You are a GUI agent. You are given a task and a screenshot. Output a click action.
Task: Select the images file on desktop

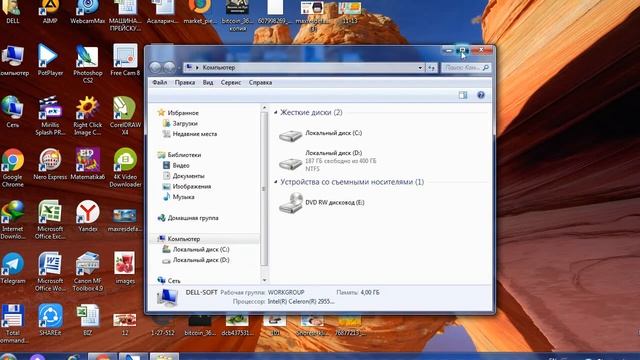coord(125,268)
